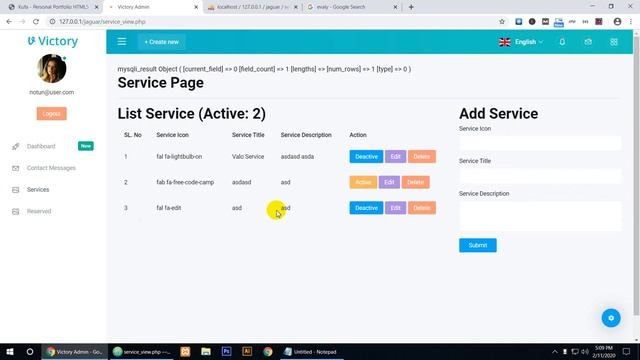Open the Chrome three-dot menu

click(631, 22)
